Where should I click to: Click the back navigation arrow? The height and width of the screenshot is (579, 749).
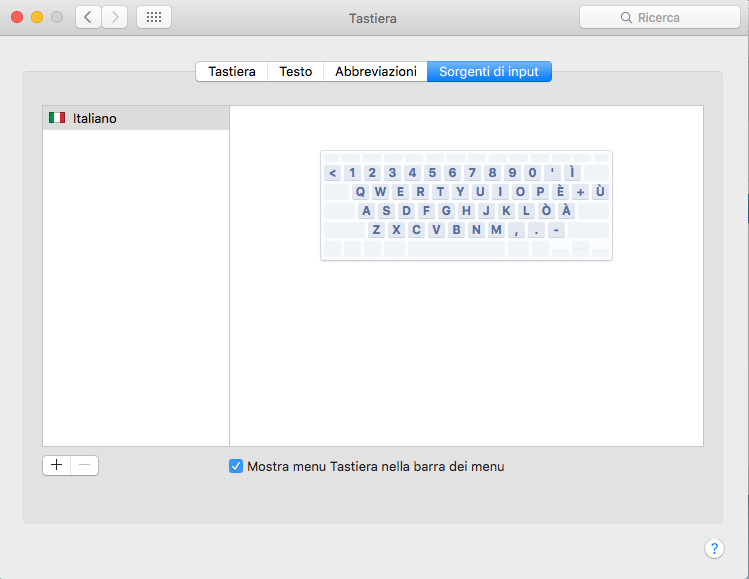[89, 17]
